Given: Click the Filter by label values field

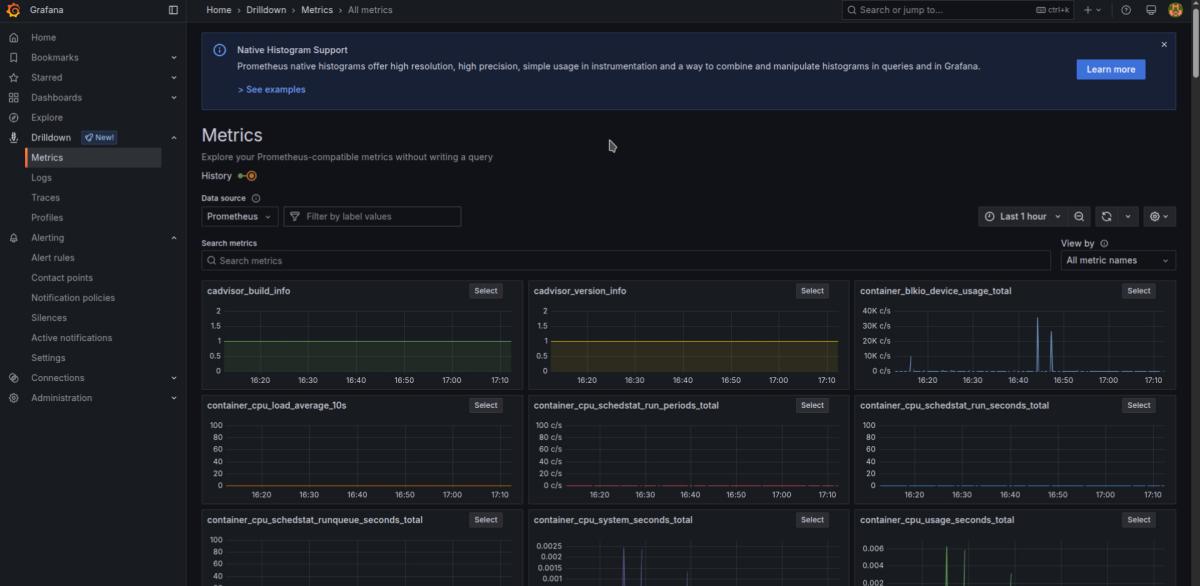Looking at the screenshot, I should (372, 216).
